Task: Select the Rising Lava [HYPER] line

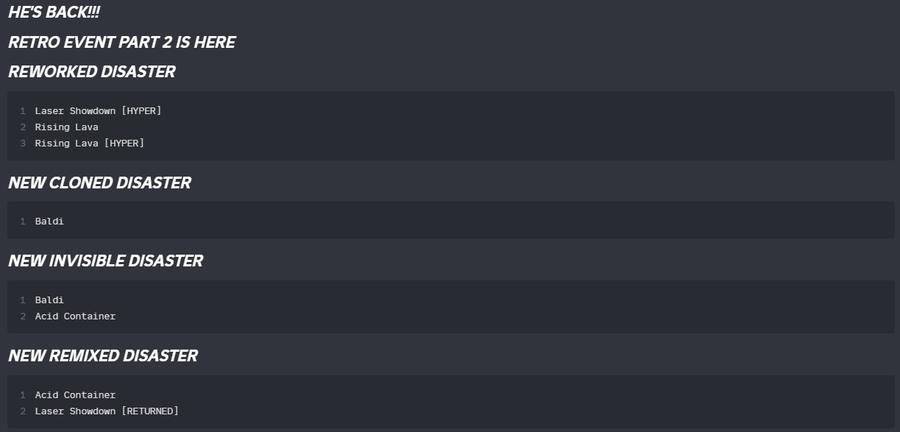Action: [x=90, y=143]
